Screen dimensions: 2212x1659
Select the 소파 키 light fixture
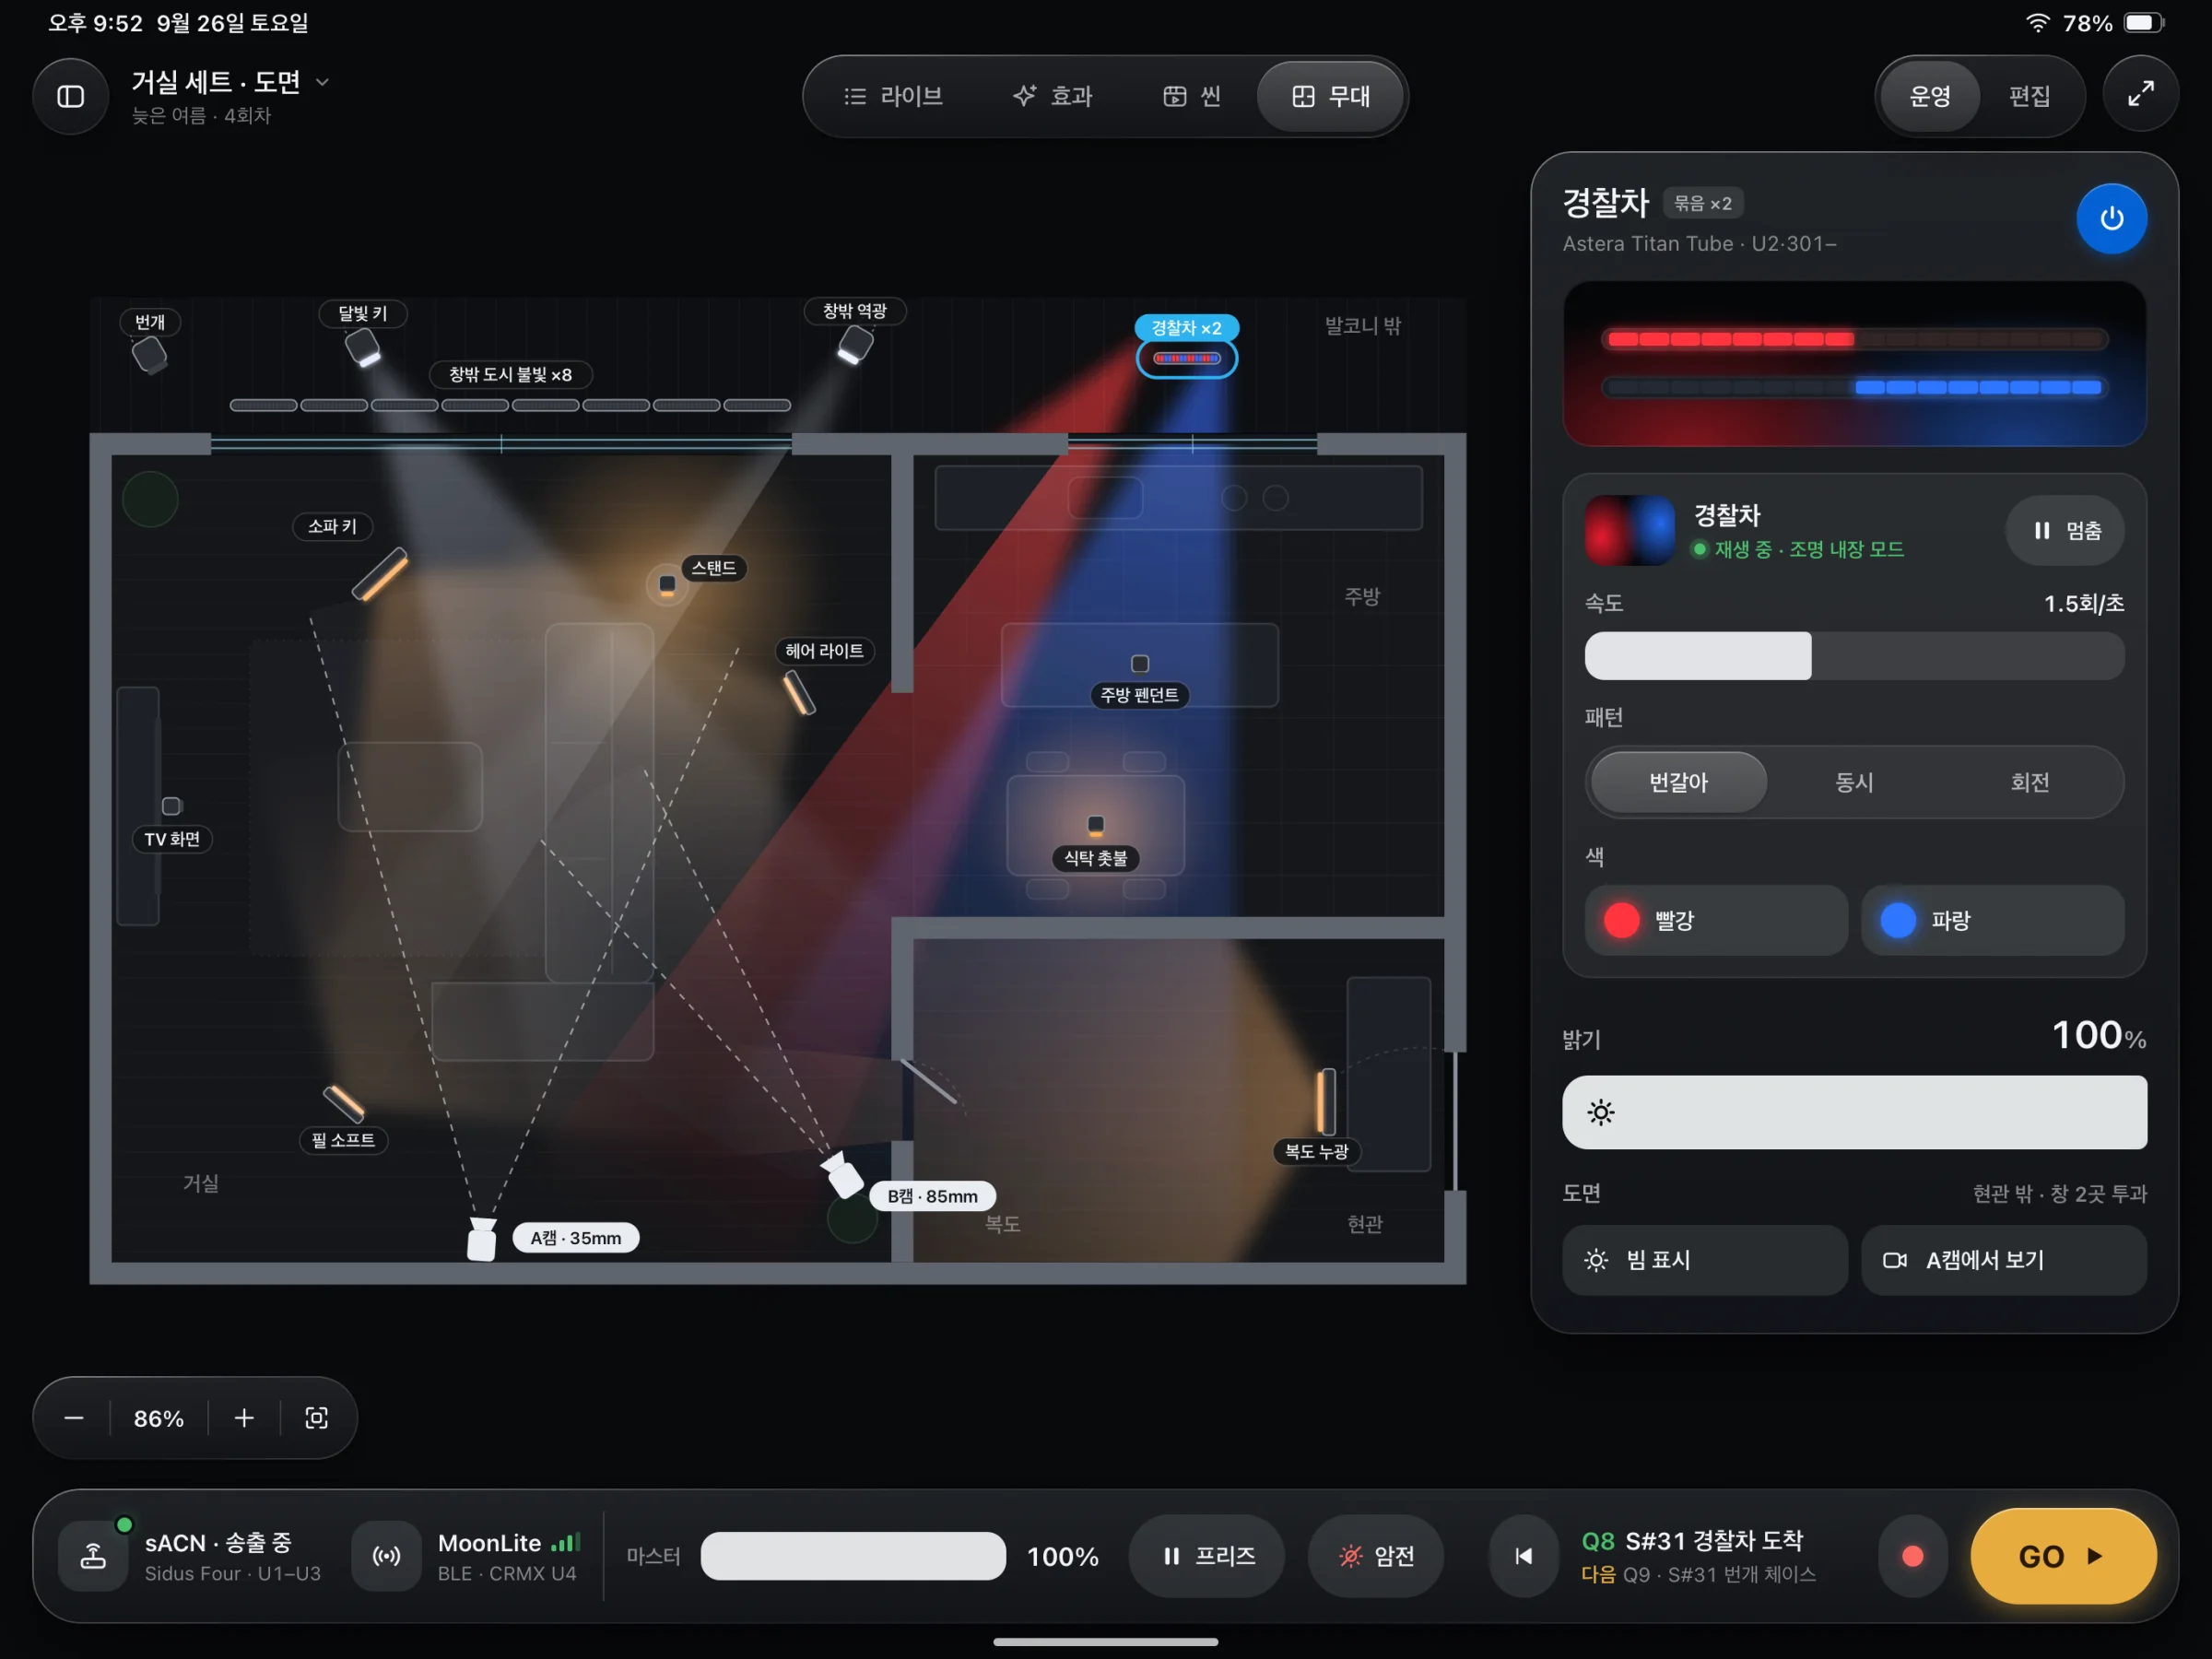click(x=380, y=574)
